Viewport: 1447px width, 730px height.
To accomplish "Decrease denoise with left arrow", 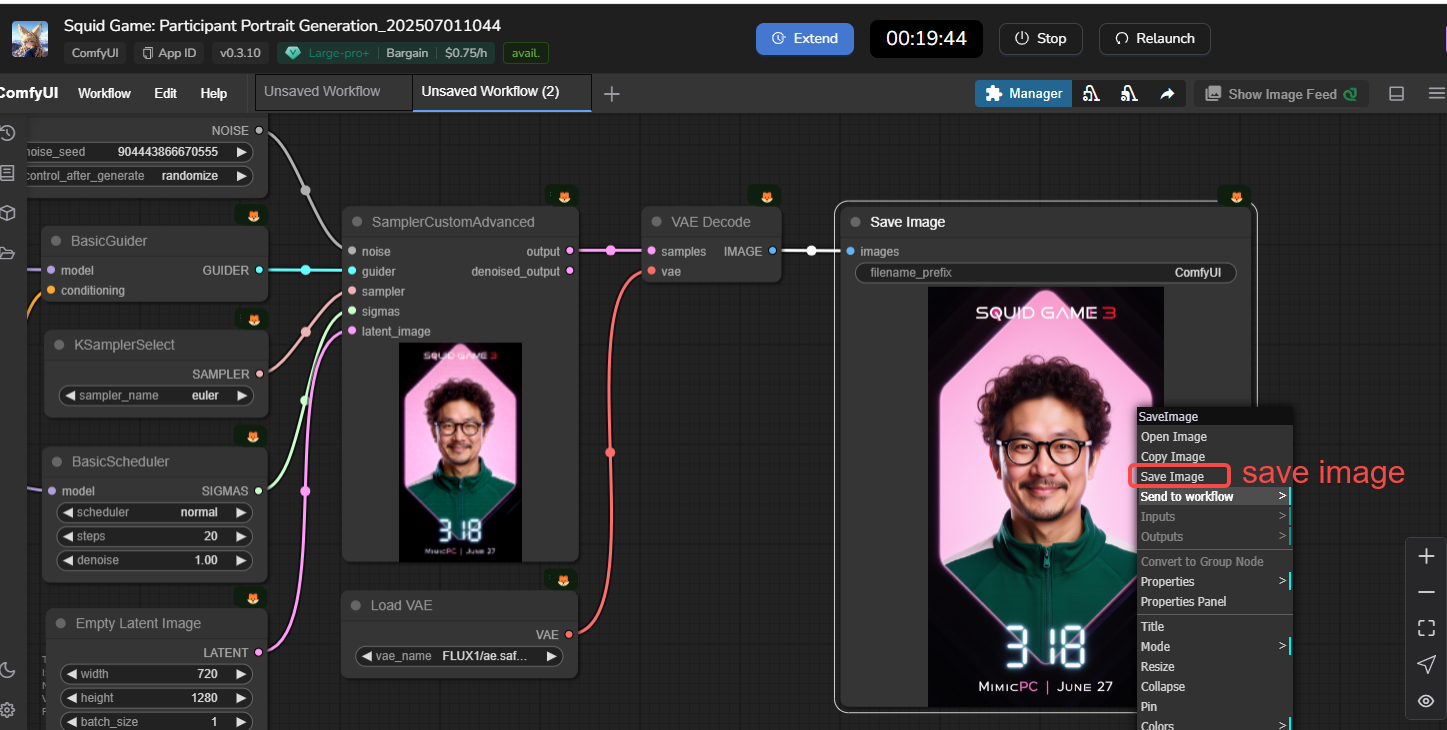I will tap(70, 560).
